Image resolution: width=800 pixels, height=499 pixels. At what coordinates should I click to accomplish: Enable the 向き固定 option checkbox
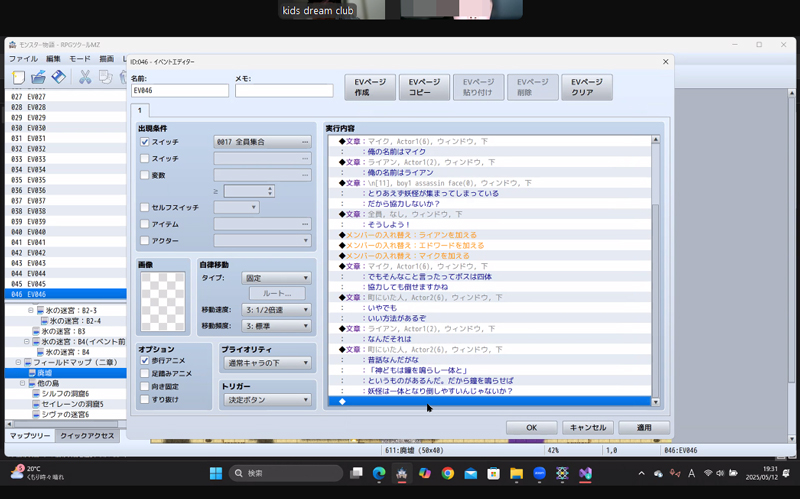[145, 386]
